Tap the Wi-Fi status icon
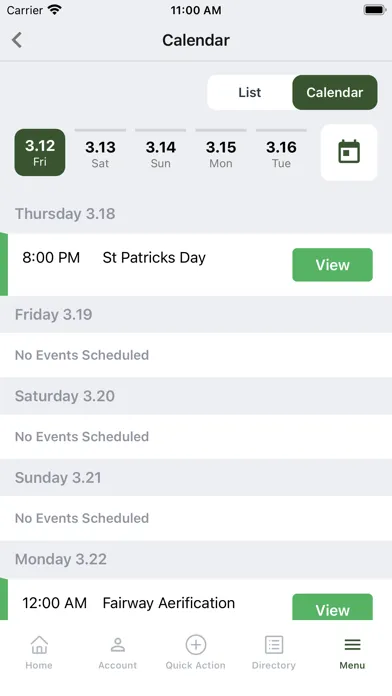The width and height of the screenshot is (392, 696). click(x=55, y=10)
